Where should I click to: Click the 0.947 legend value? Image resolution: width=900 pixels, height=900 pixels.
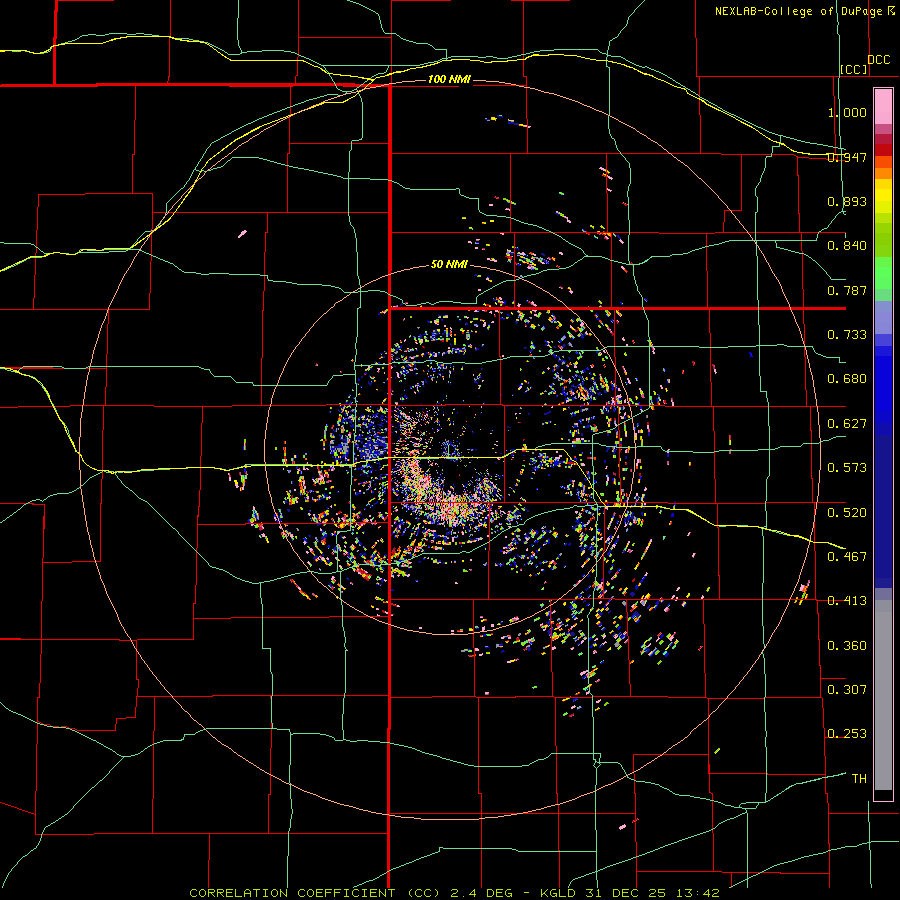point(847,157)
